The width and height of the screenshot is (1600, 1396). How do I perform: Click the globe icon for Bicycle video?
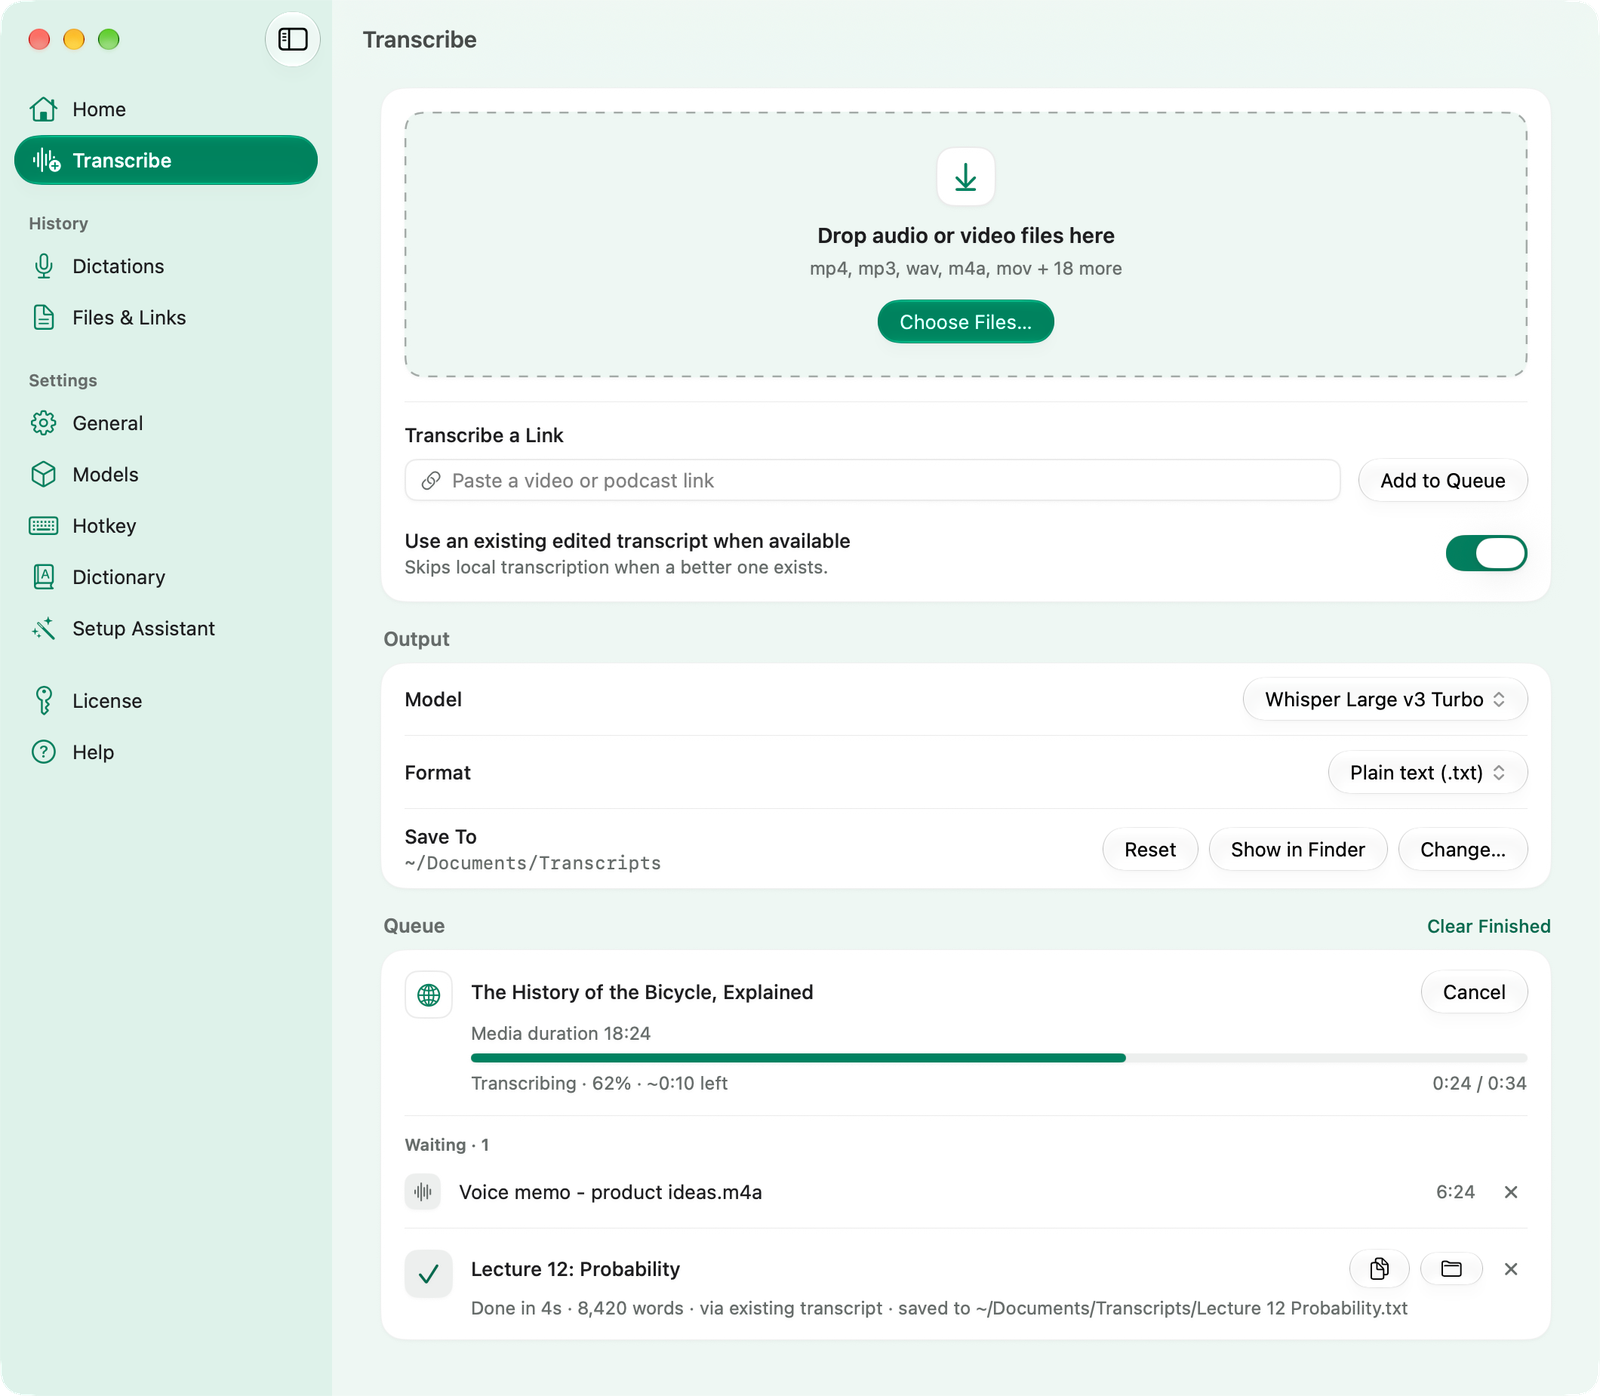(x=429, y=995)
